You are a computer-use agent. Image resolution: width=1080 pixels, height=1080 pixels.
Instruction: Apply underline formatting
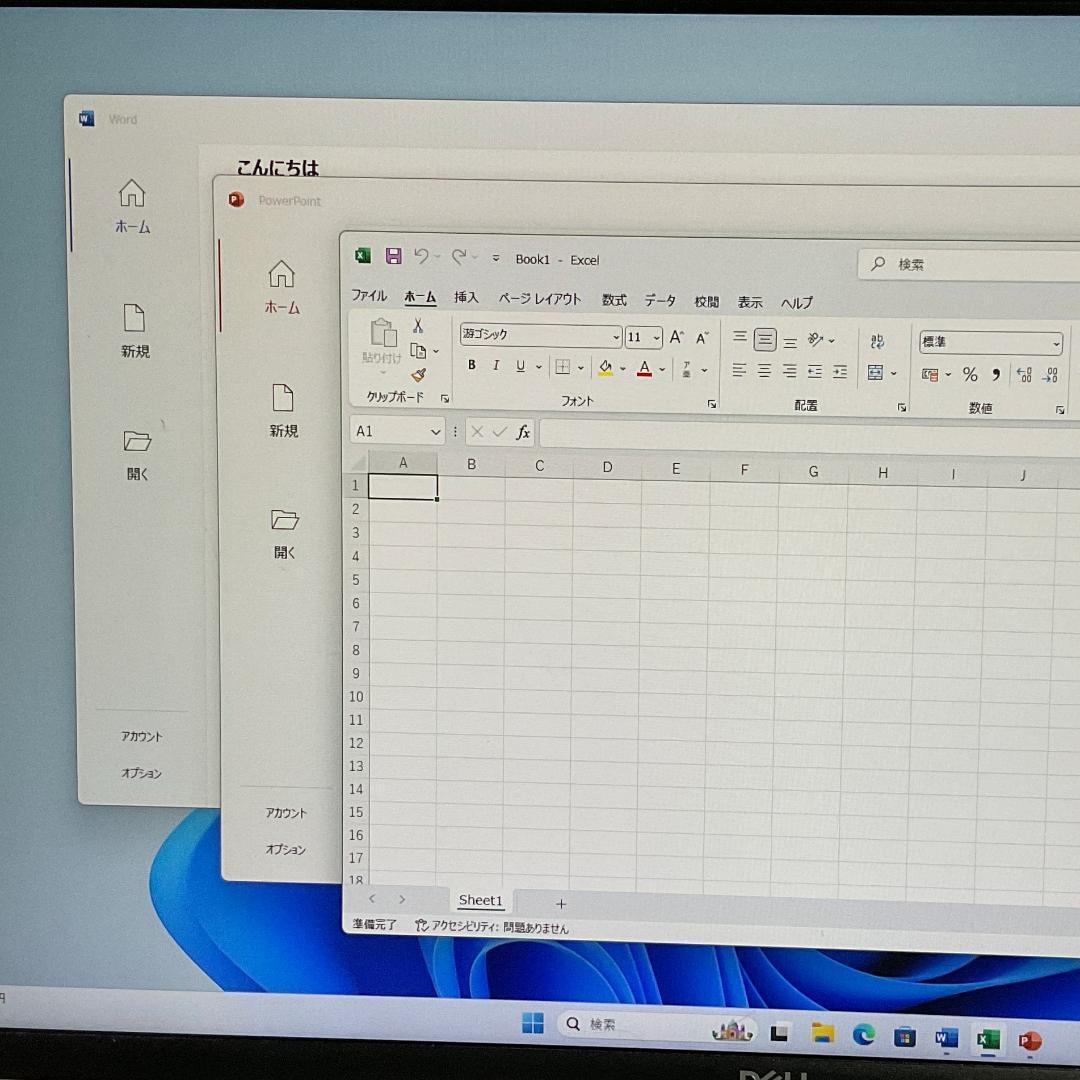pos(519,365)
